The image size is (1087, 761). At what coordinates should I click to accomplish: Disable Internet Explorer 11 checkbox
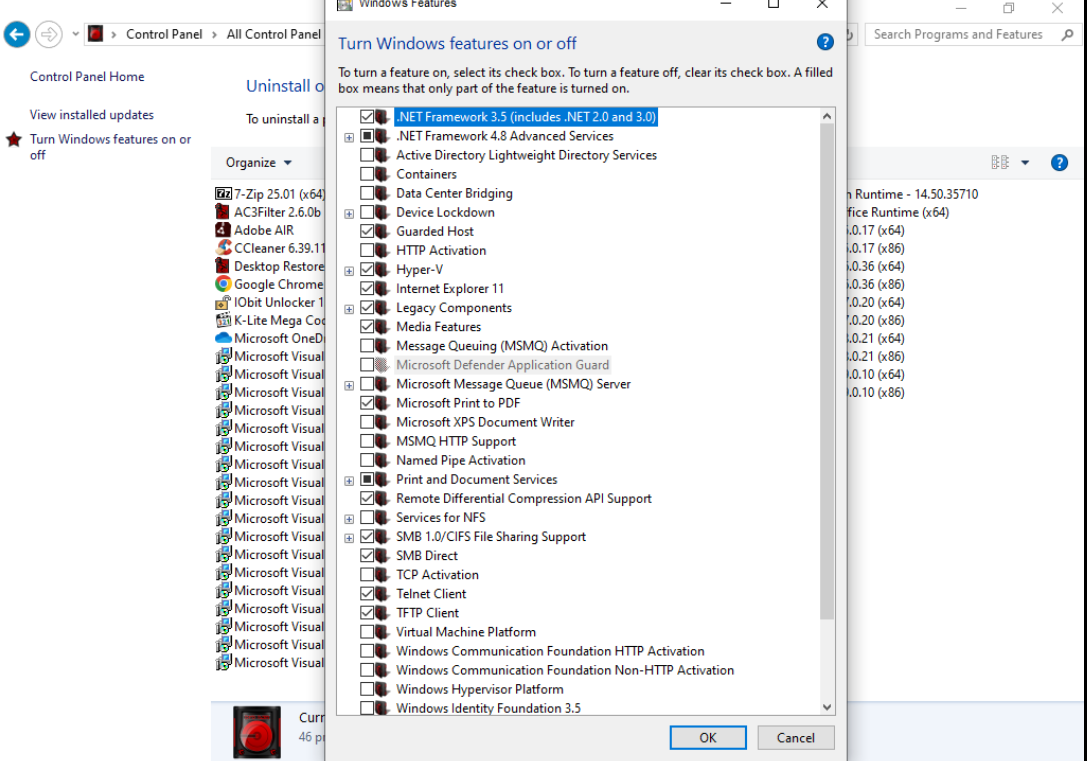point(367,288)
